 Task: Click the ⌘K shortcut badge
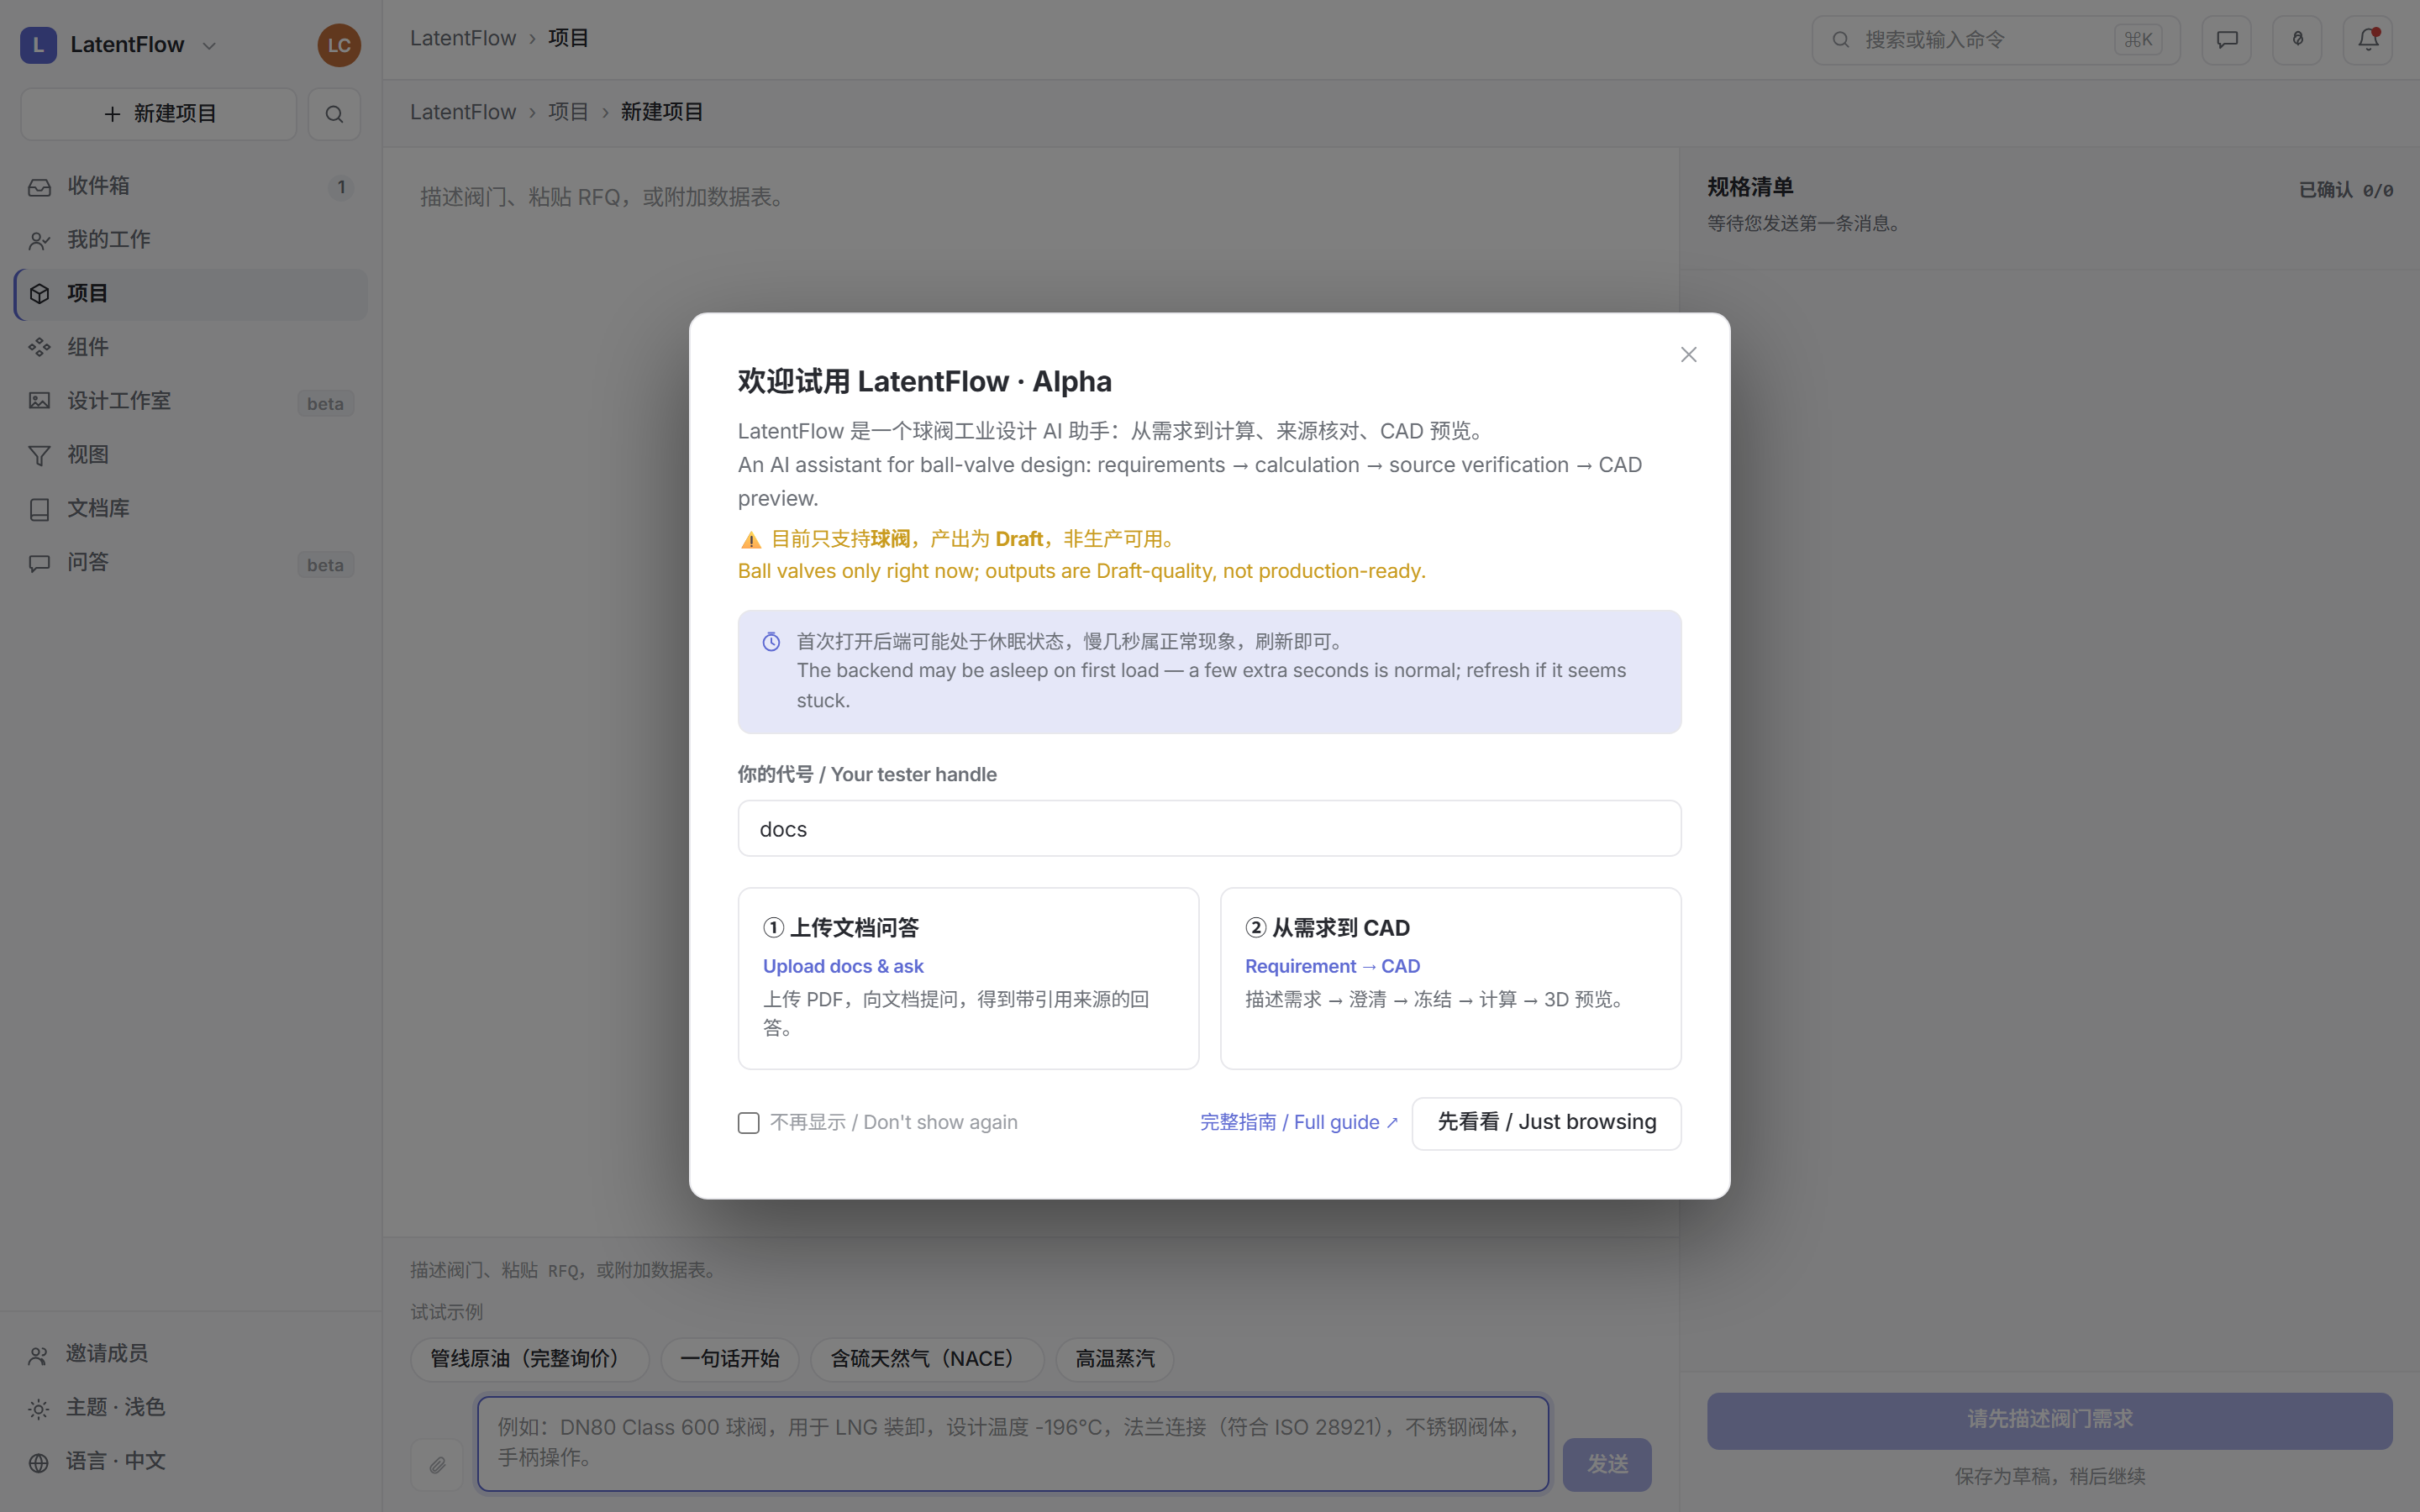(2138, 40)
